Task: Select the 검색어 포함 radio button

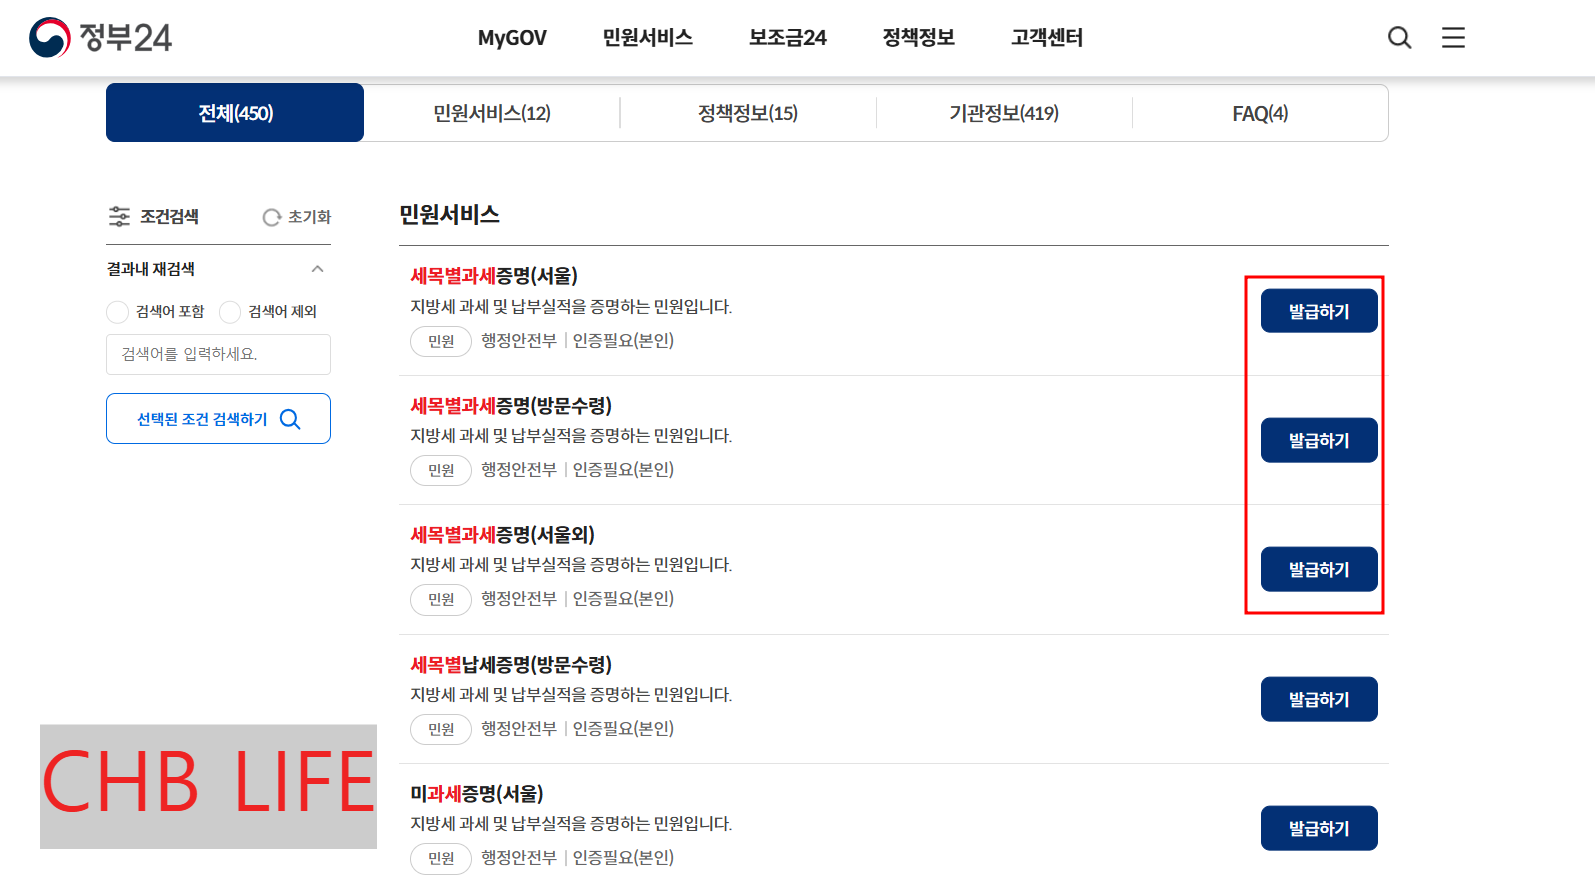Action: [117, 311]
